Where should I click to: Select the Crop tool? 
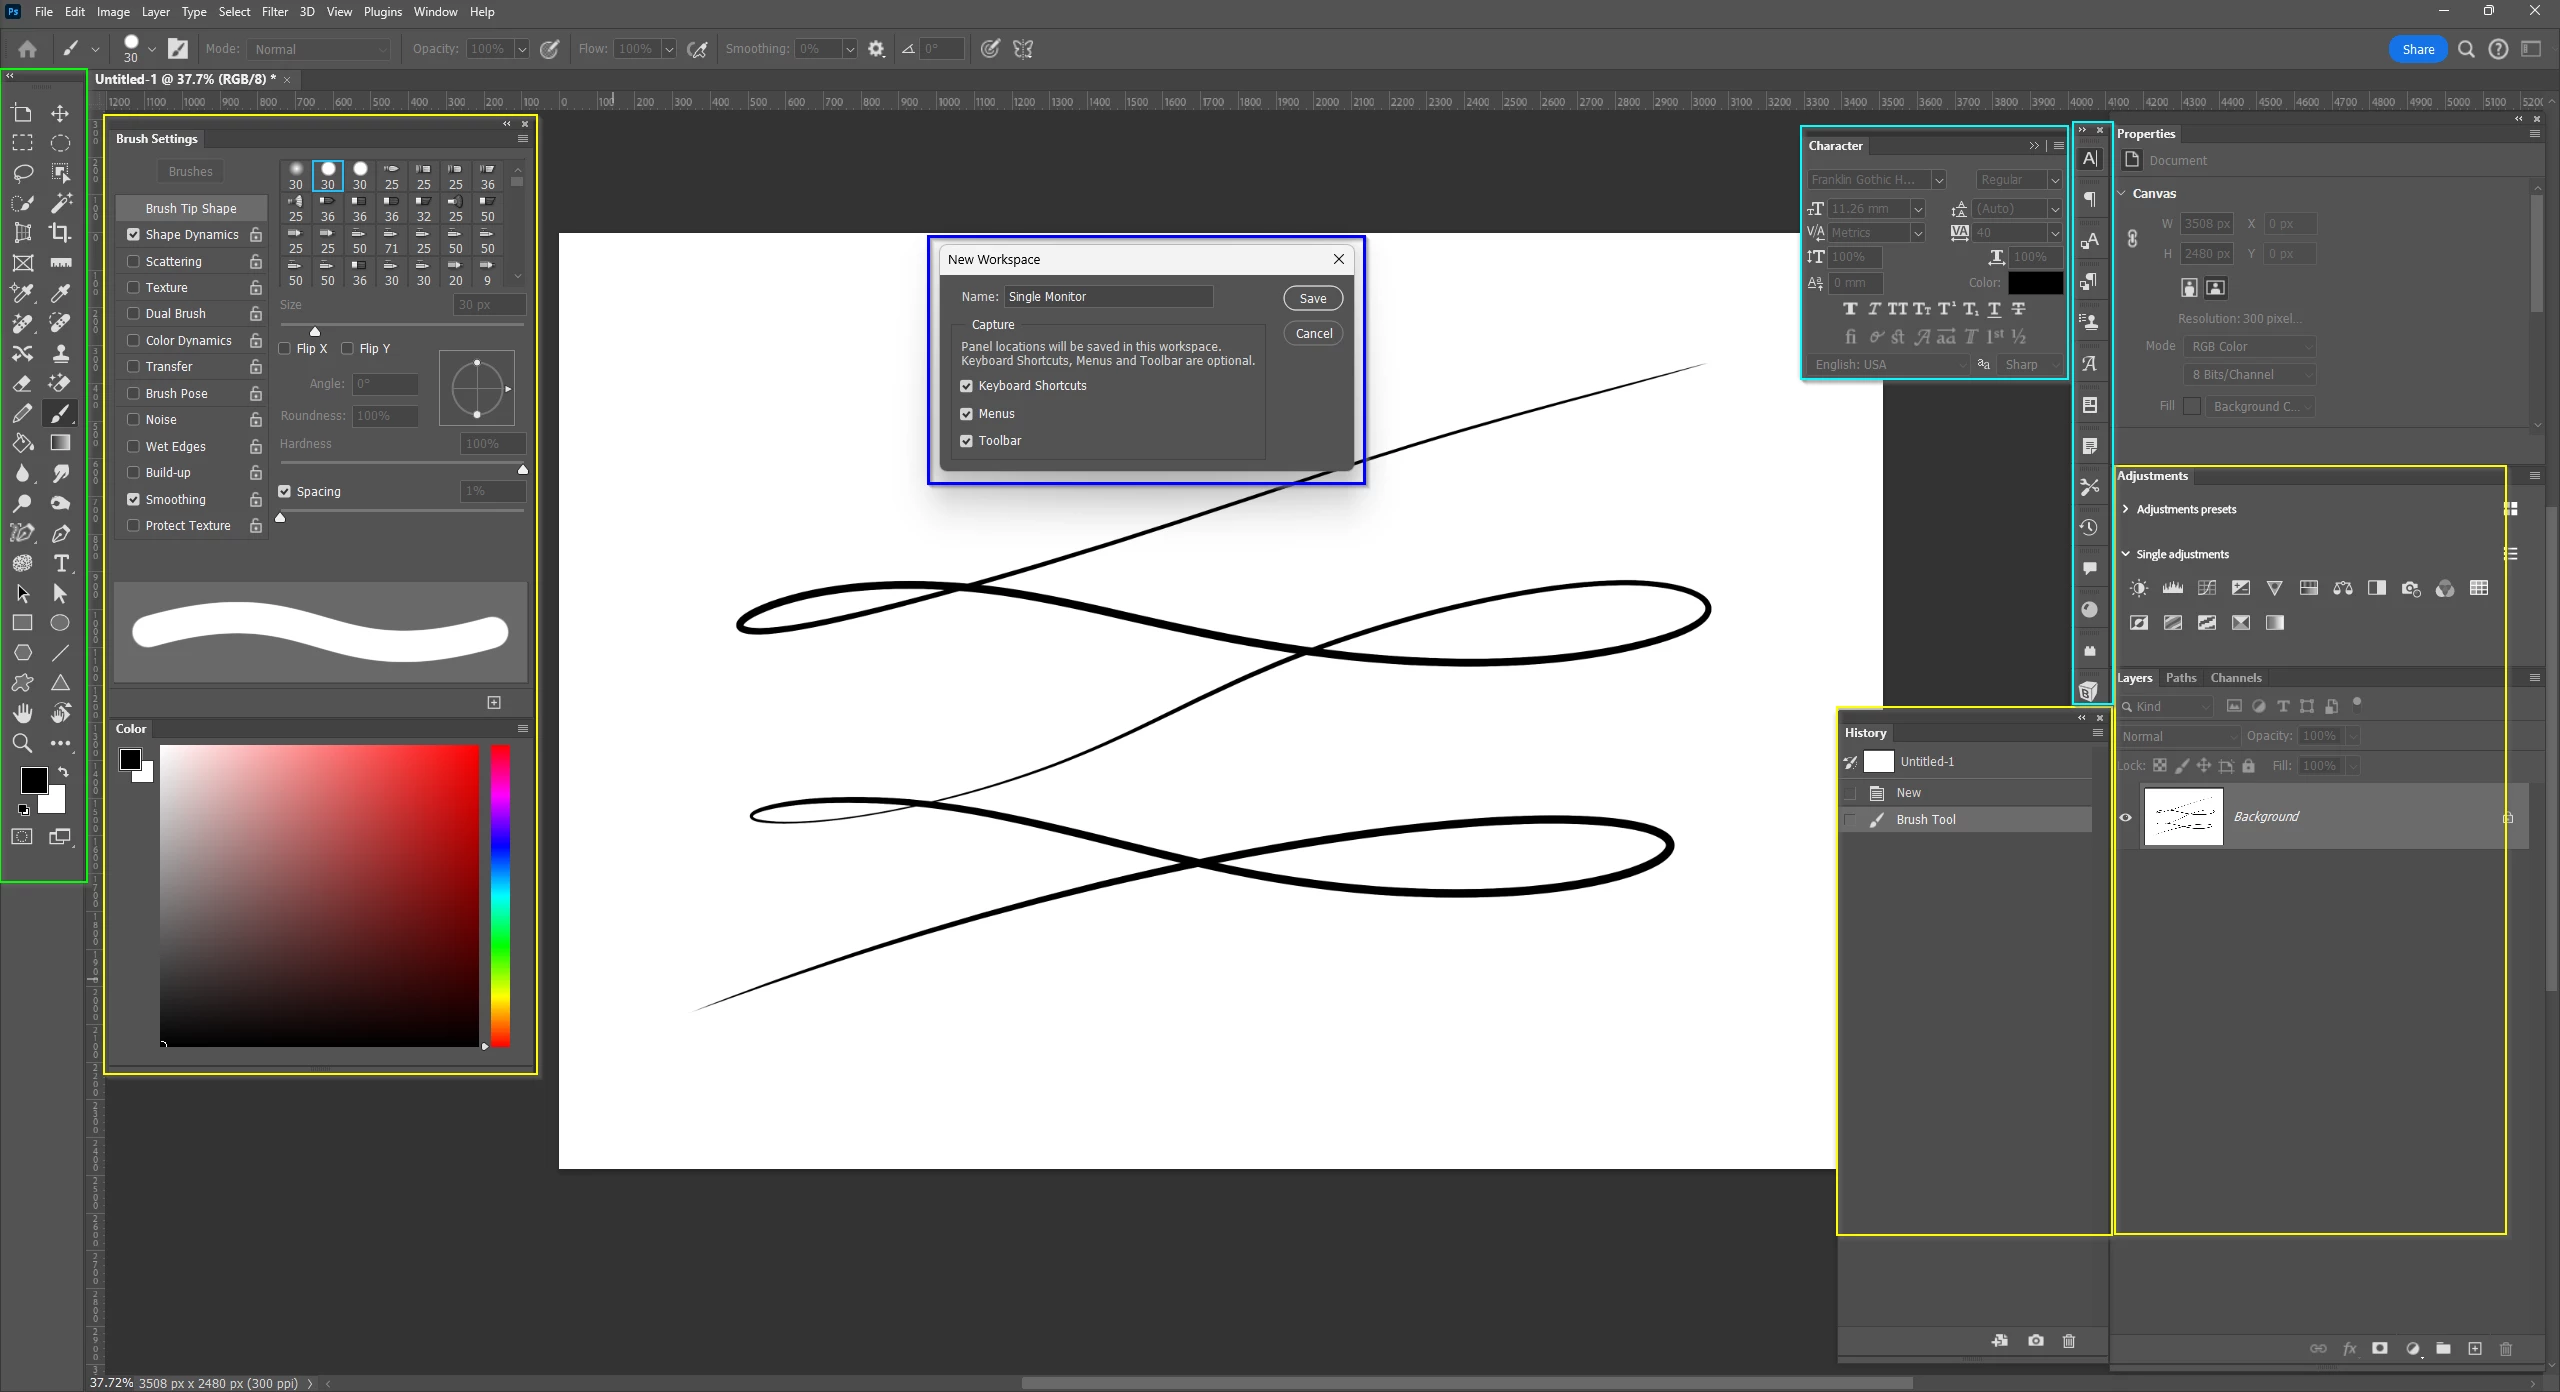[x=60, y=233]
